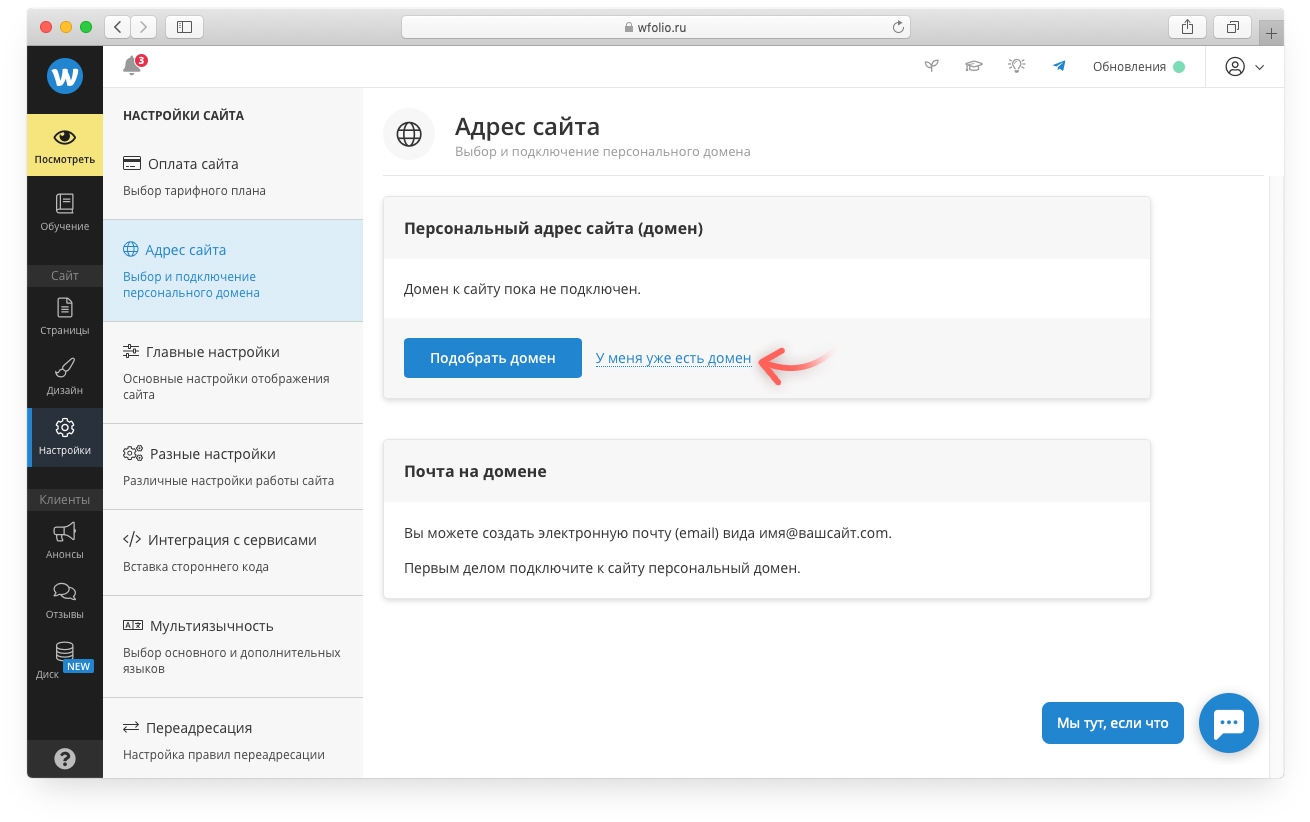Select Адрес сайта settings section
The width and height of the screenshot is (1310, 822).
tap(233, 271)
